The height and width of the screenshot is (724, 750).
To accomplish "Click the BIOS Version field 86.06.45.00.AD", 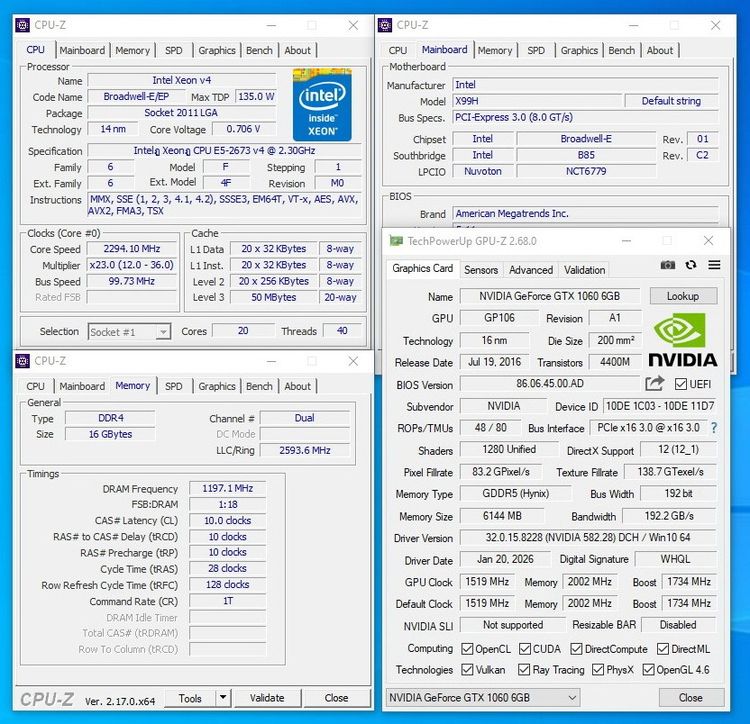I will (550, 384).
